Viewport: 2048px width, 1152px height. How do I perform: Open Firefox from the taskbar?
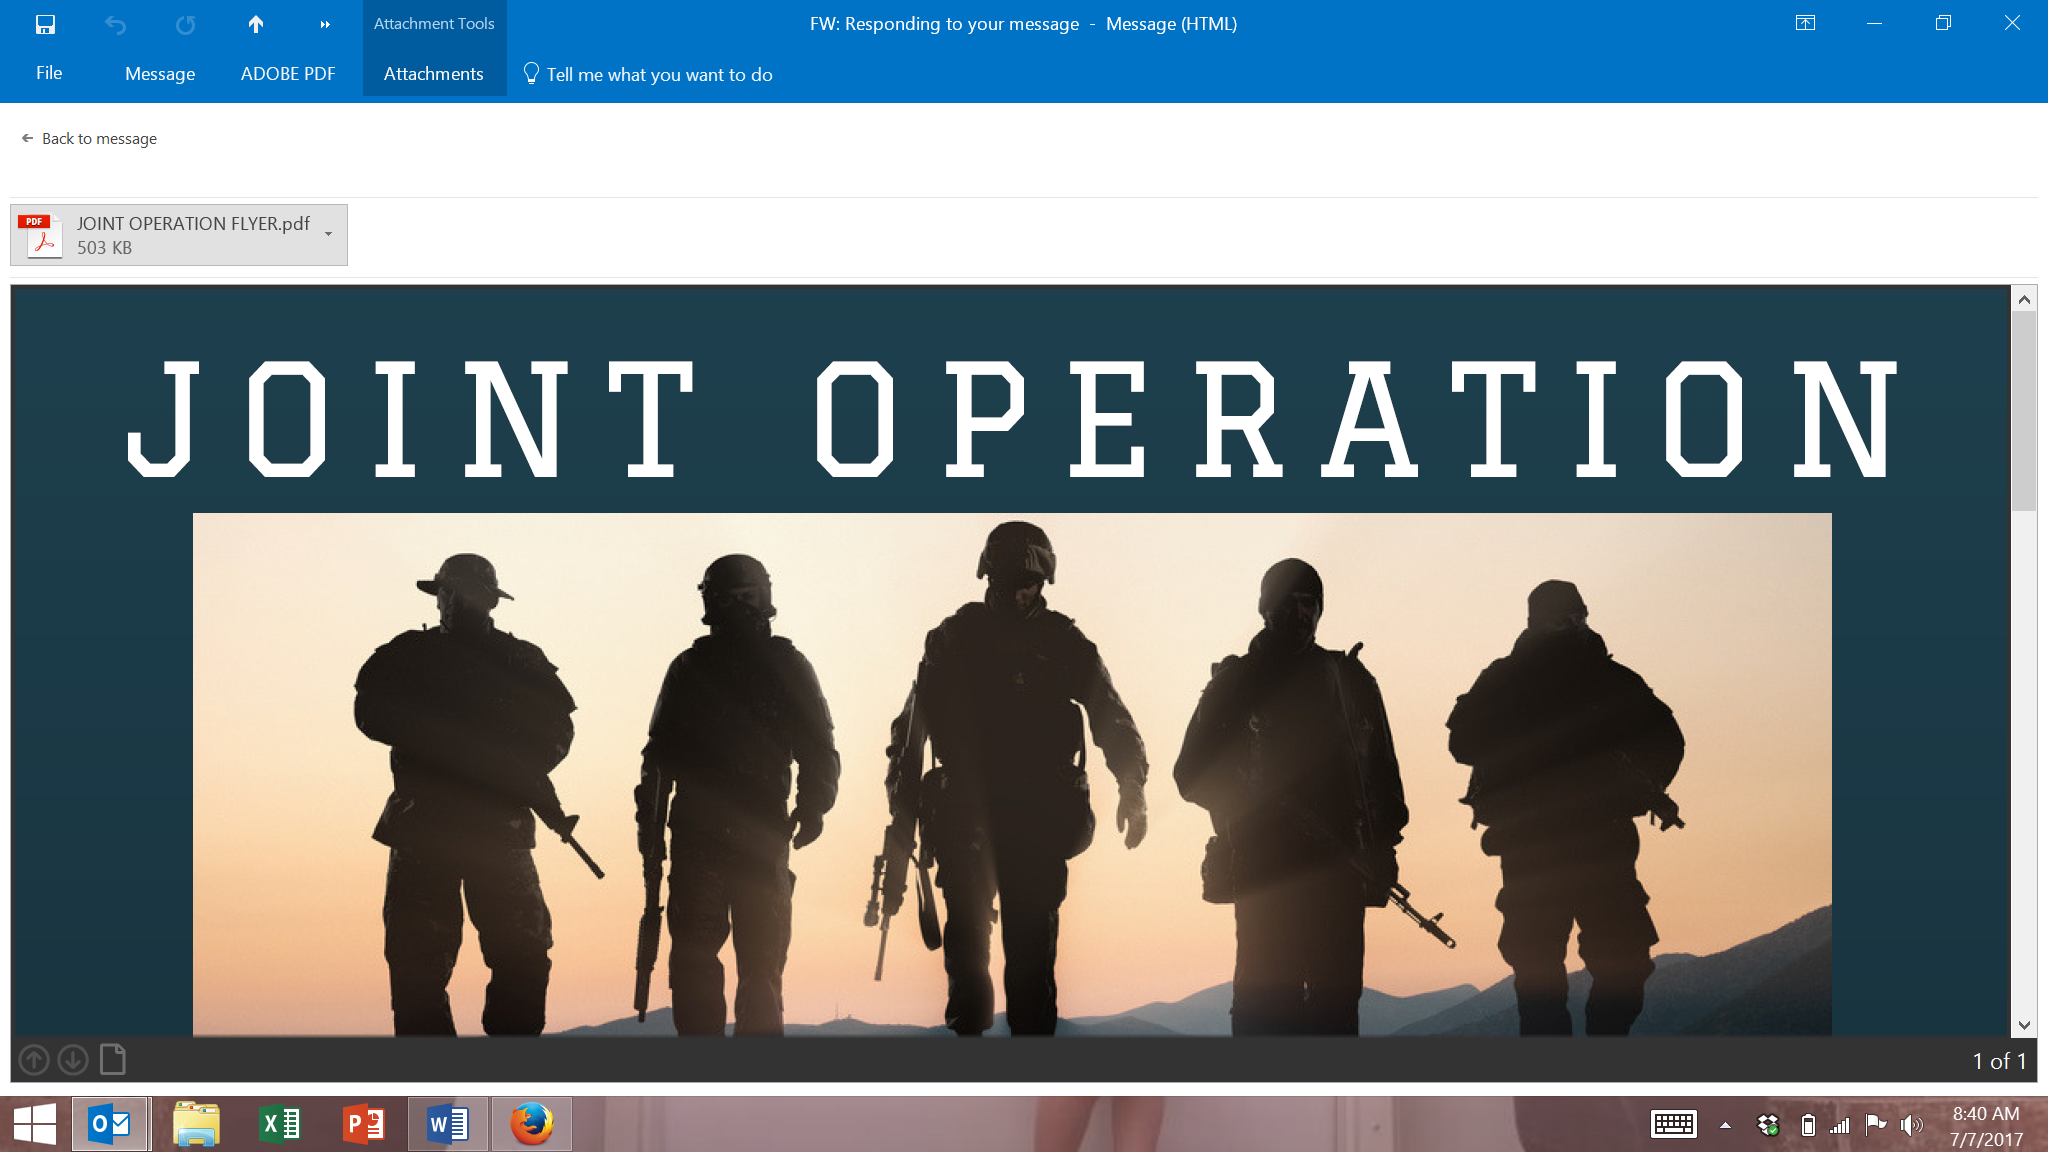coord(531,1124)
